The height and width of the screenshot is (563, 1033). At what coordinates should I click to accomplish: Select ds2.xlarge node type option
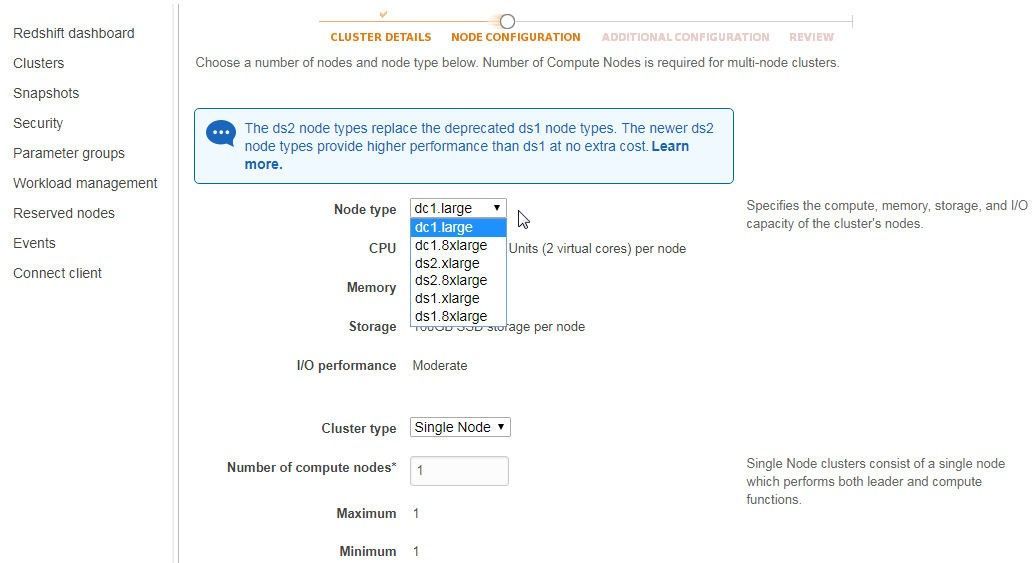[447, 263]
